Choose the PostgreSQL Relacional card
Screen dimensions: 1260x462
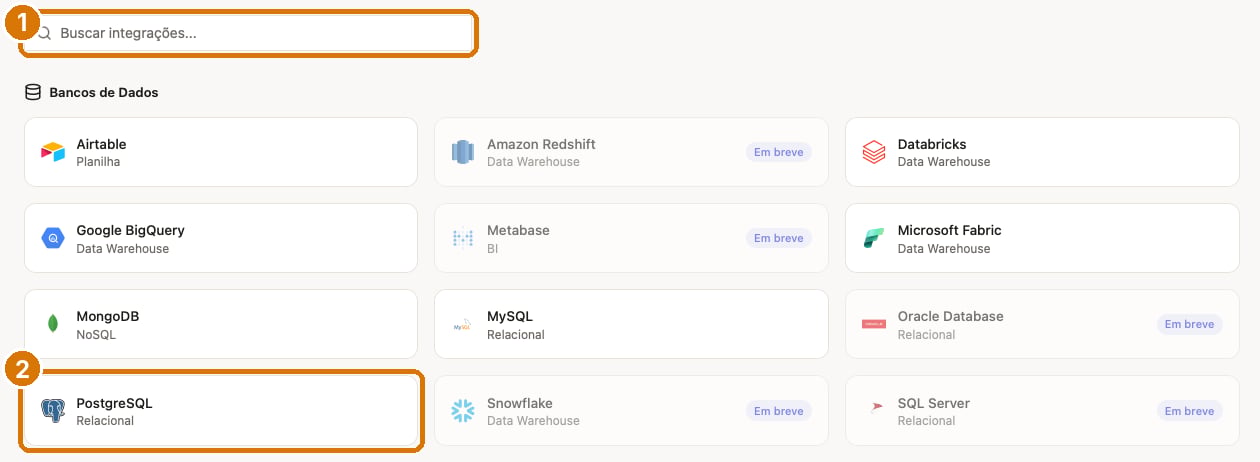coord(221,411)
